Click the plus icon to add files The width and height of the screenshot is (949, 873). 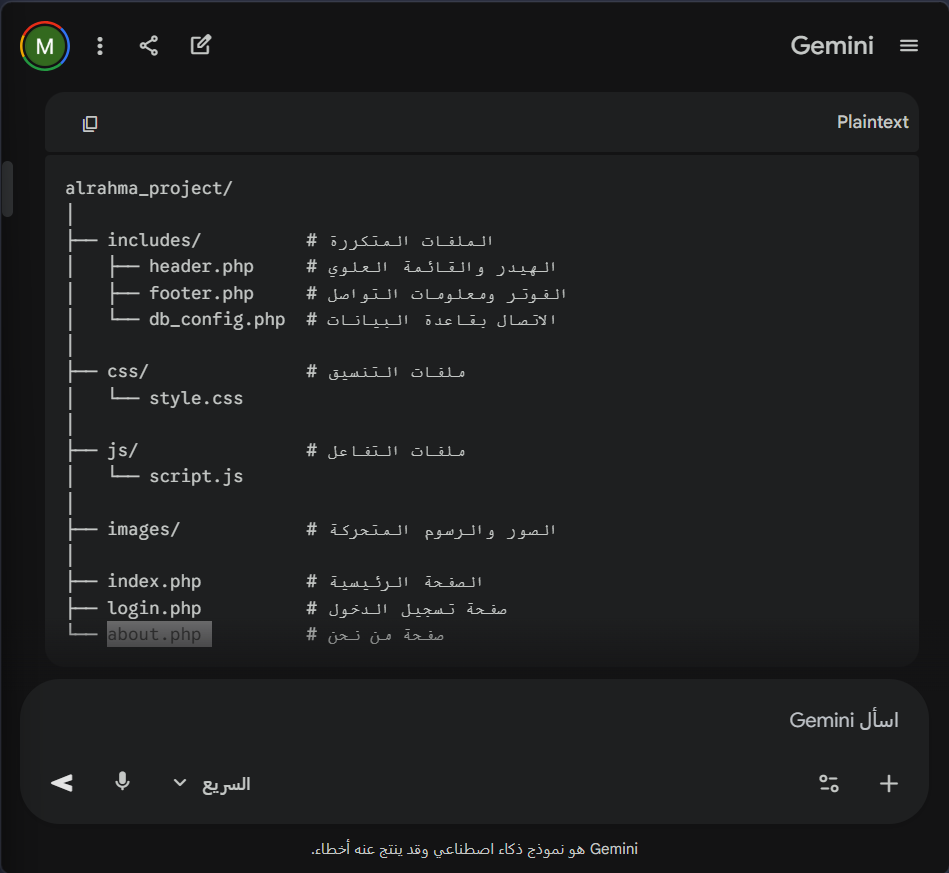(x=888, y=783)
